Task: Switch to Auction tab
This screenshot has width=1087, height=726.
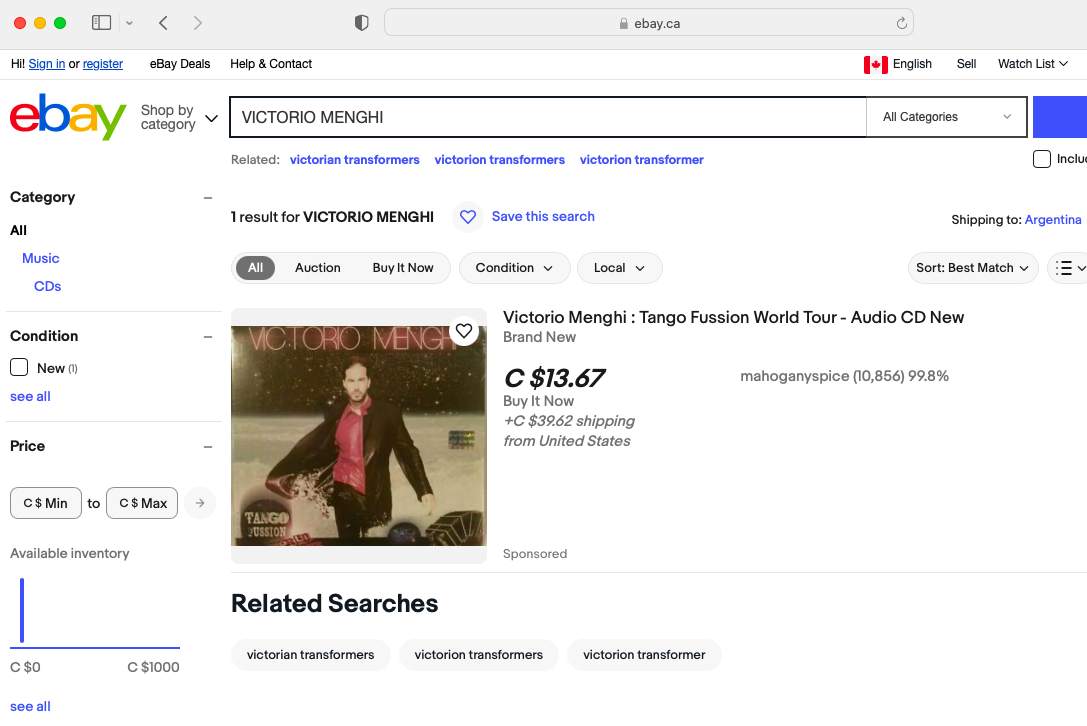Action: pyautogui.click(x=318, y=268)
